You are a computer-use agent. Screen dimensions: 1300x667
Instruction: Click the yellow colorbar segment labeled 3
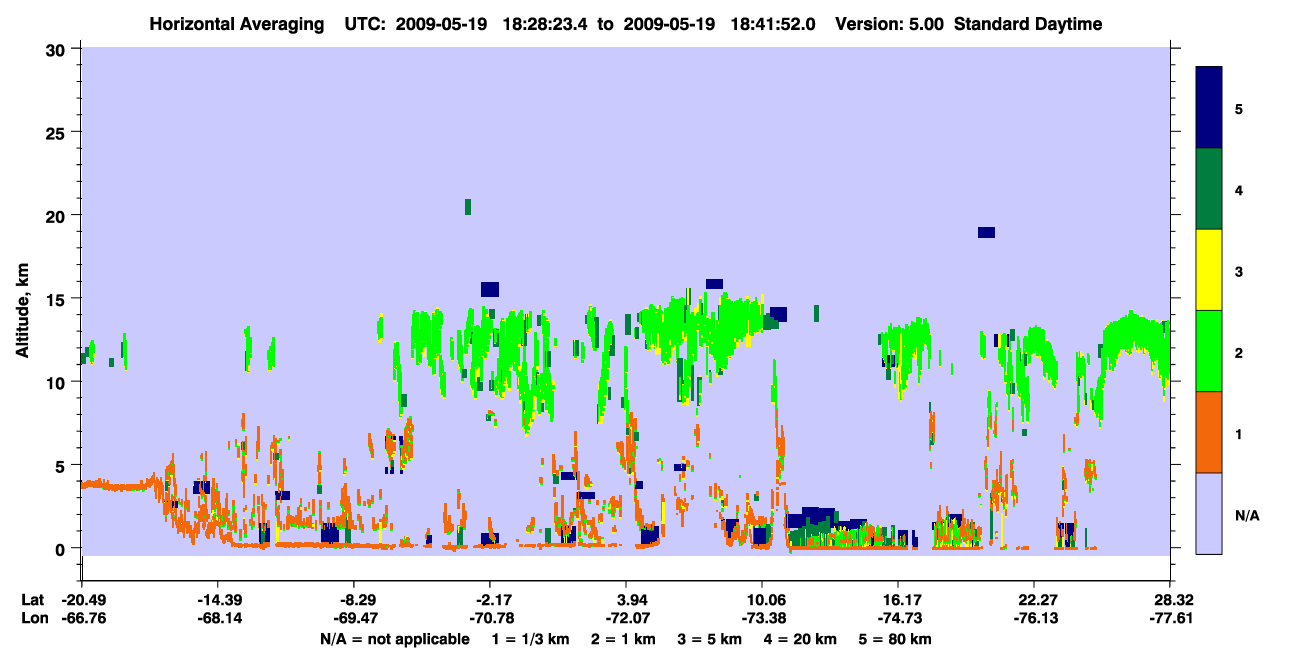(x=1209, y=270)
